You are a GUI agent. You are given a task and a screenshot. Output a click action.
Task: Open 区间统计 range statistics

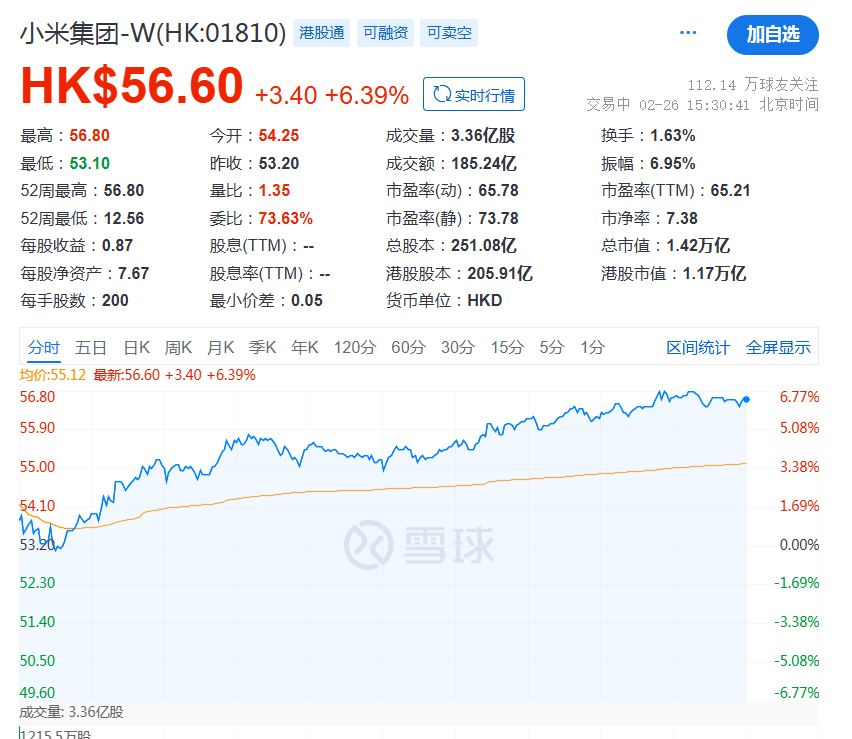tap(698, 348)
